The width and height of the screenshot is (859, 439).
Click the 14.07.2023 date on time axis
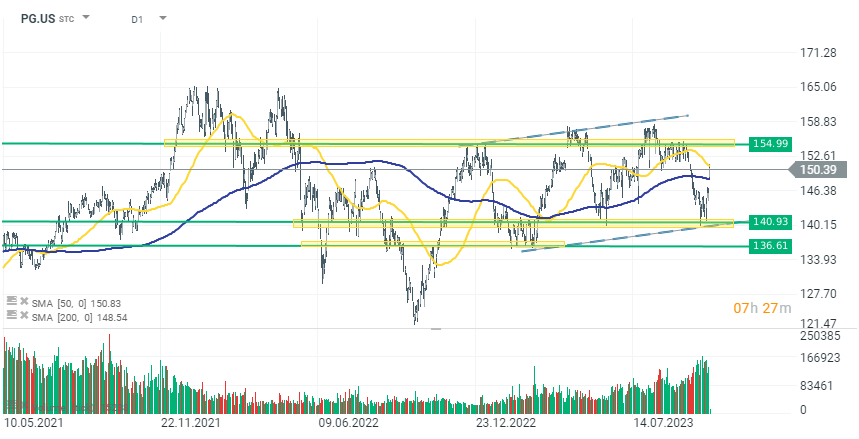664,424
